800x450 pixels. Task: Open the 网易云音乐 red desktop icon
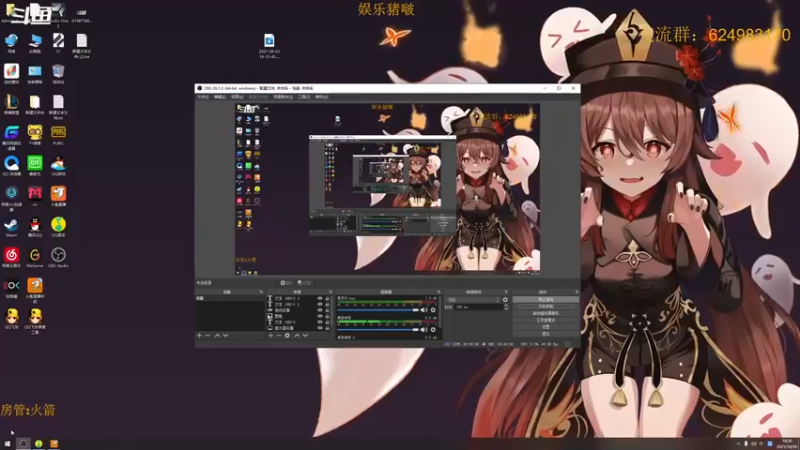coord(11,258)
